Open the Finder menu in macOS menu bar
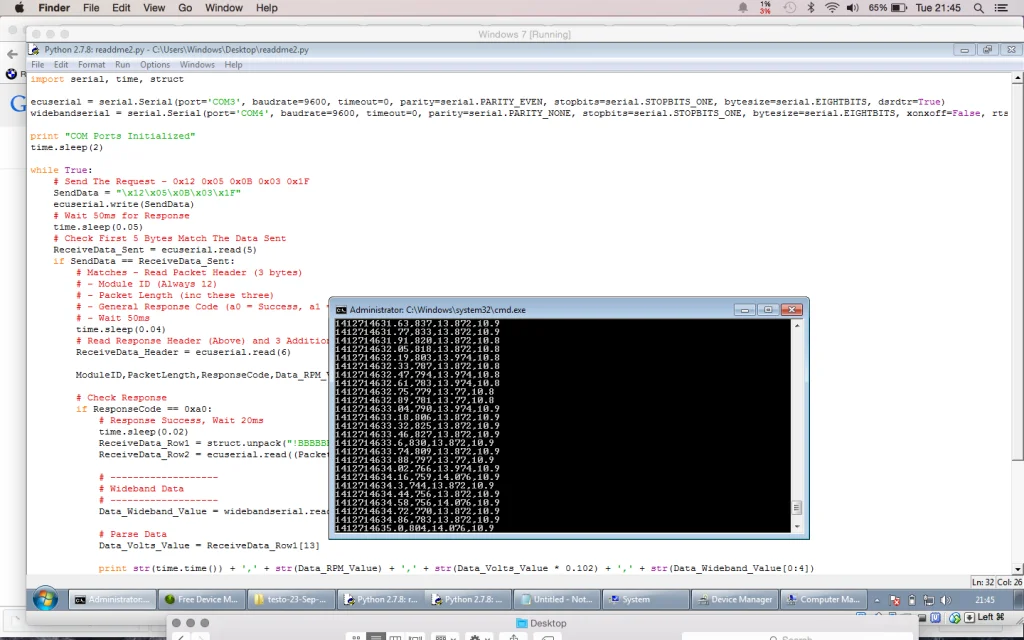Image resolution: width=1024 pixels, height=640 pixels. (x=54, y=8)
